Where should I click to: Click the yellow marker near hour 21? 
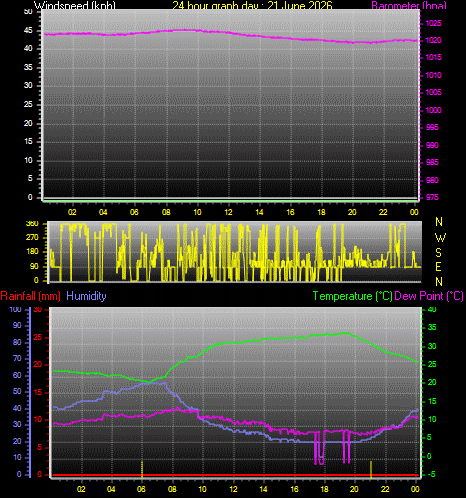coord(371,469)
